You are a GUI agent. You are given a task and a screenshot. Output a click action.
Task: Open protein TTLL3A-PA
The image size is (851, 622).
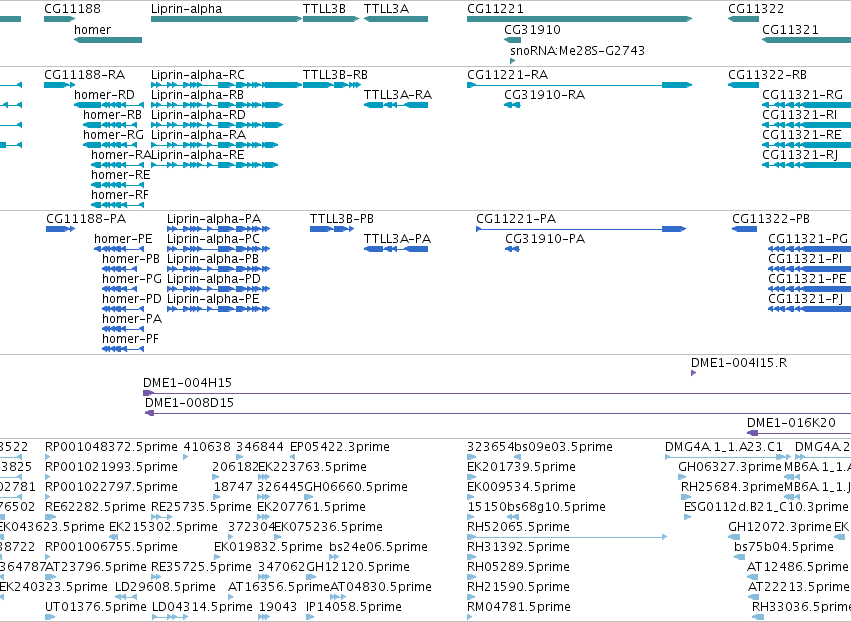click(x=397, y=239)
